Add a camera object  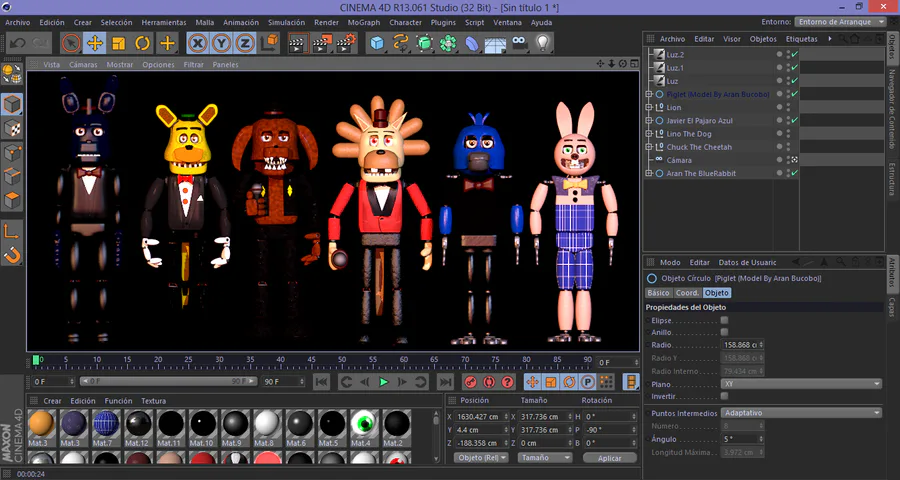(x=519, y=43)
